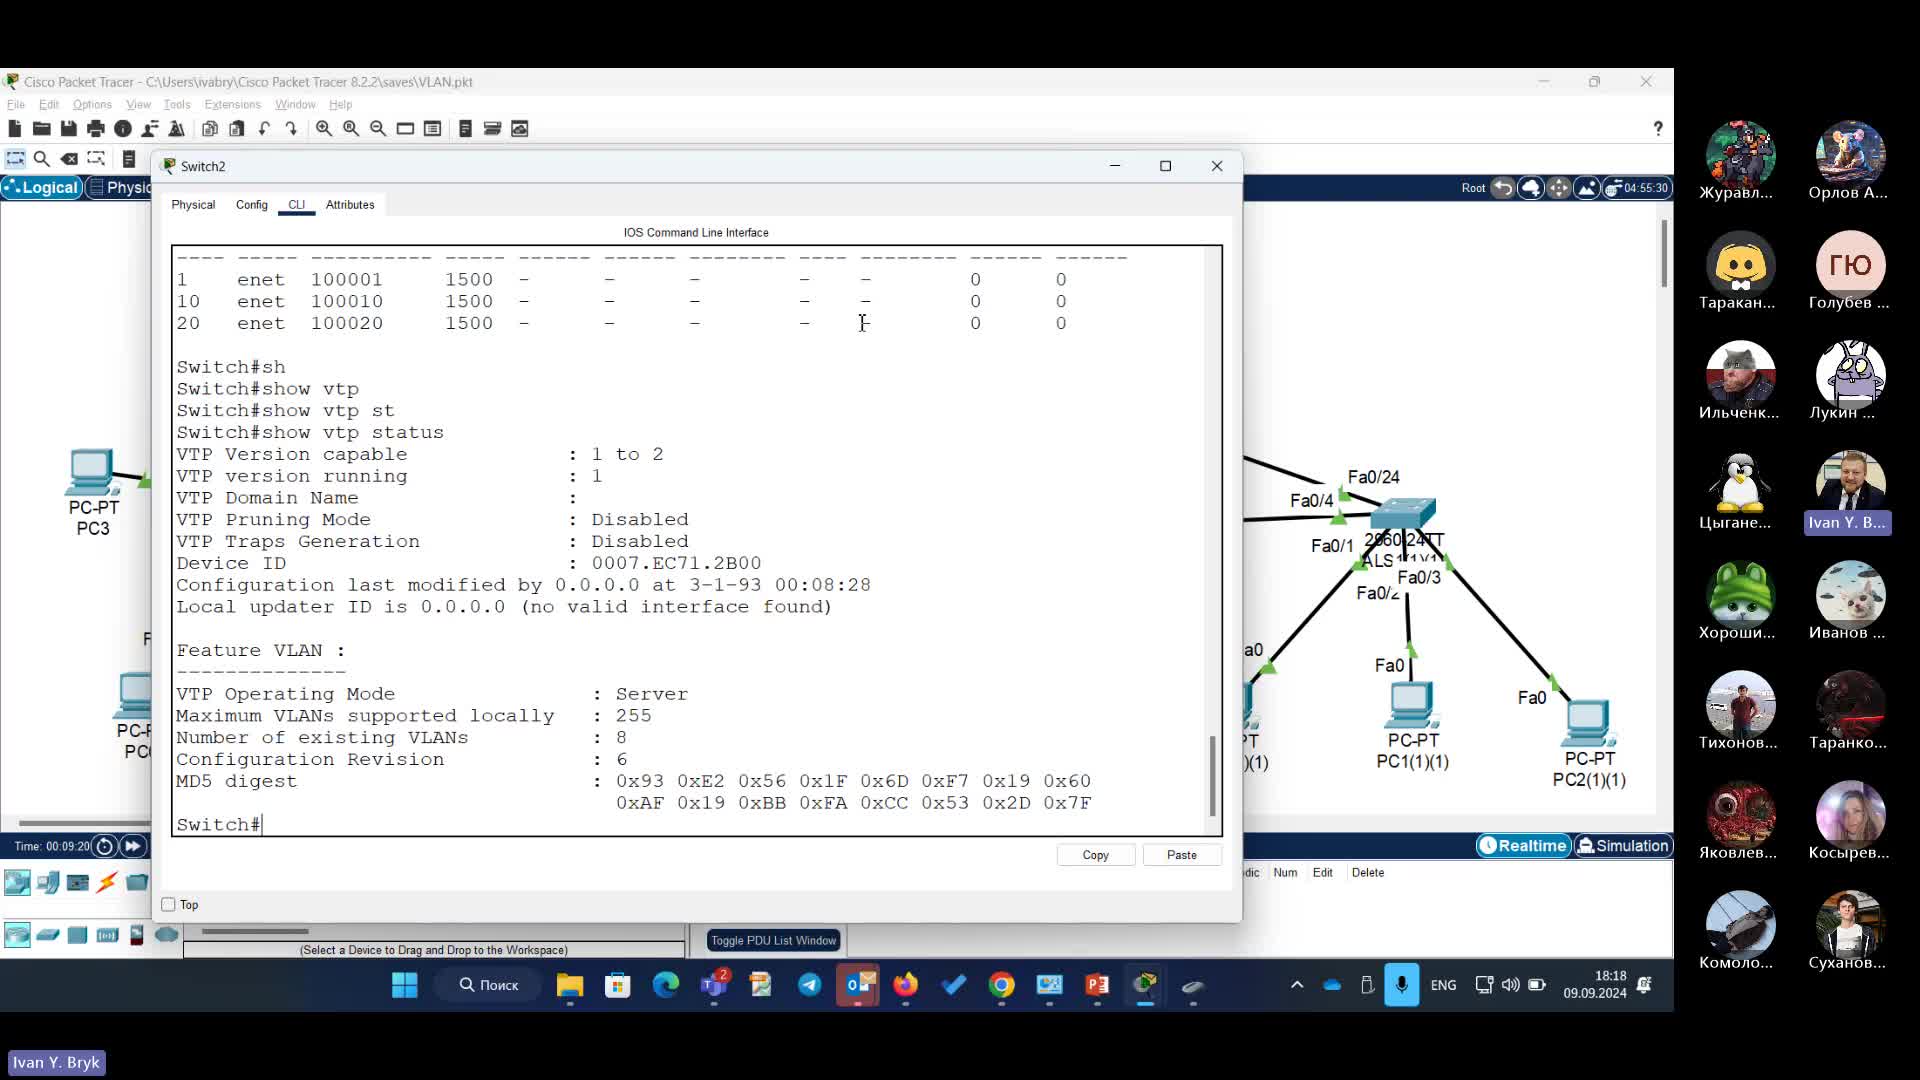Viewport: 1920px width, 1080px height.
Task: Click the Print toolbar icon
Action: [95, 128]
